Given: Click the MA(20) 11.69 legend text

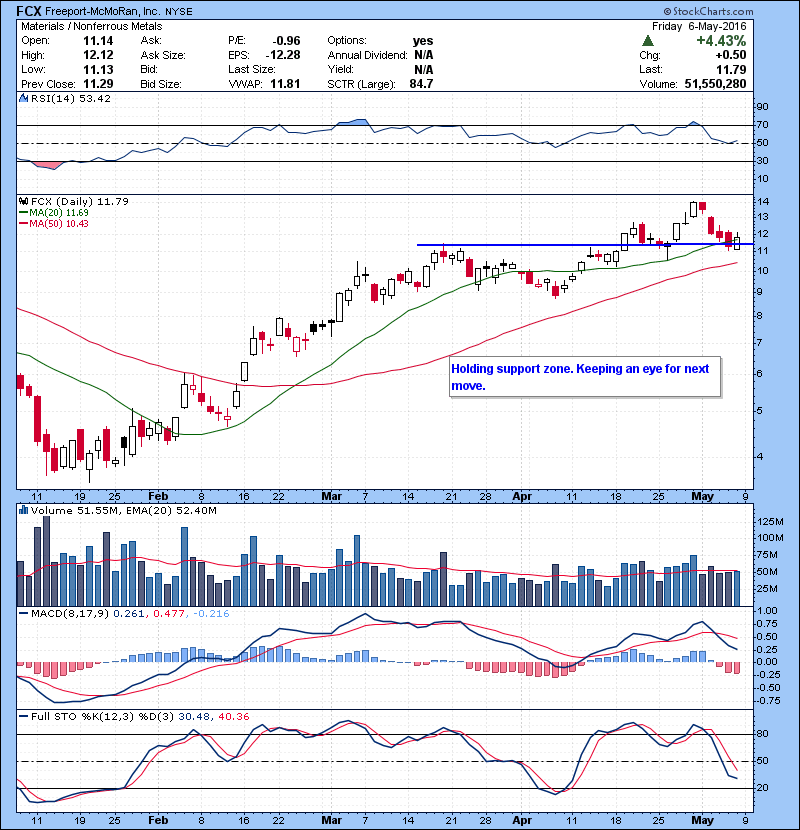Looking at the screenshot, I should click(x=59, y=212).
